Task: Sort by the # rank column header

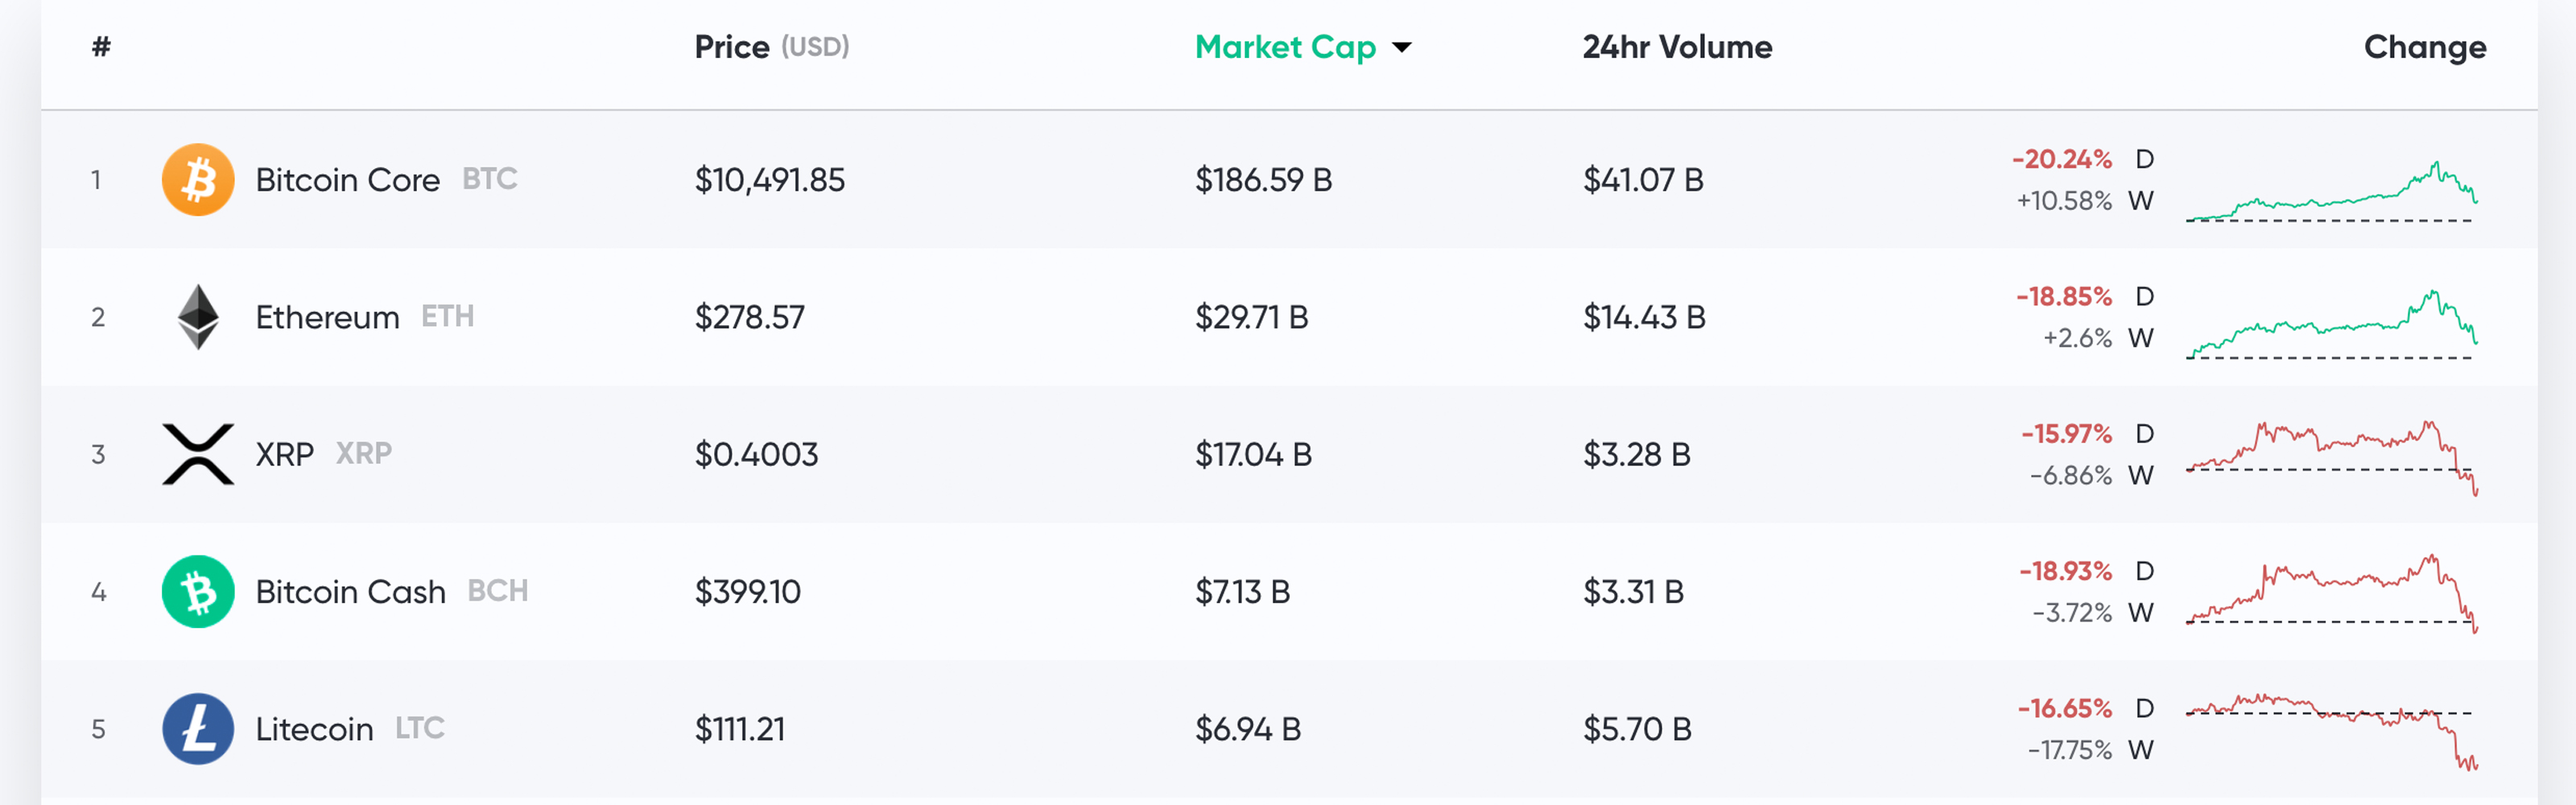Action: pyautogui.click(x=101, y=47)
